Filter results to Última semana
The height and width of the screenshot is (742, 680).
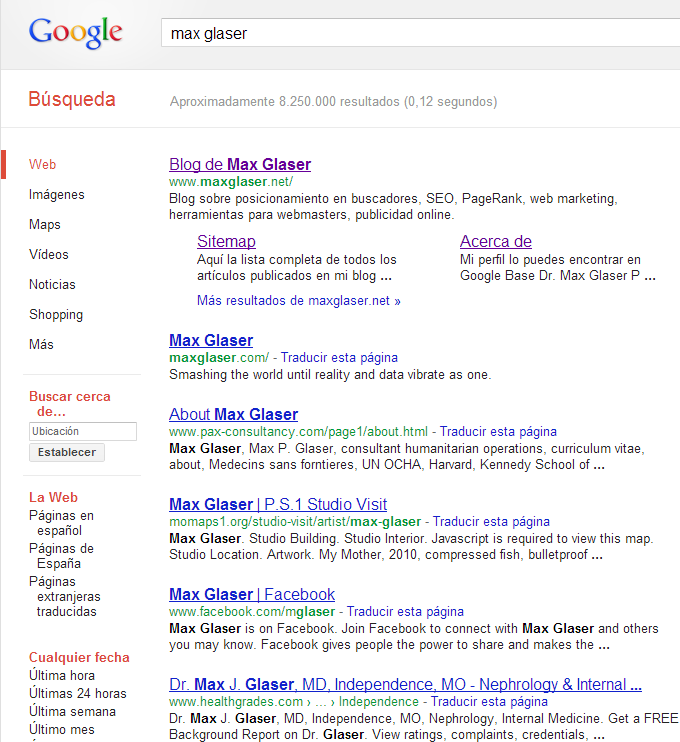(x=72, y=711)
